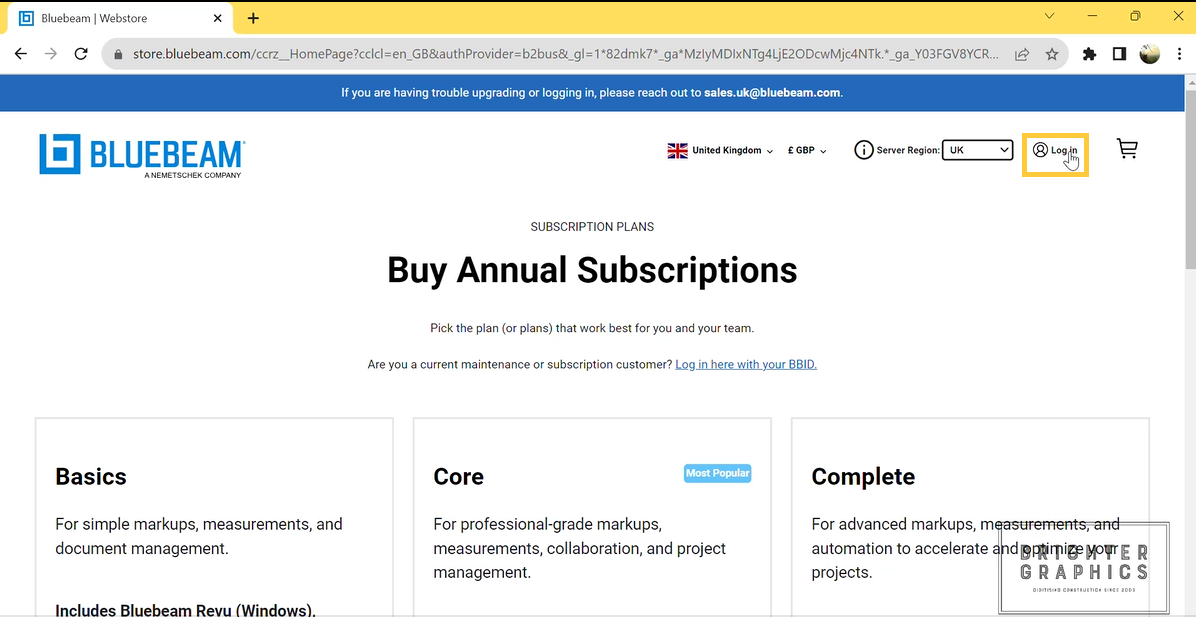1196x617 pixels.
Task: Open the shopping cart icon
Action: (x=1127, y=149)
